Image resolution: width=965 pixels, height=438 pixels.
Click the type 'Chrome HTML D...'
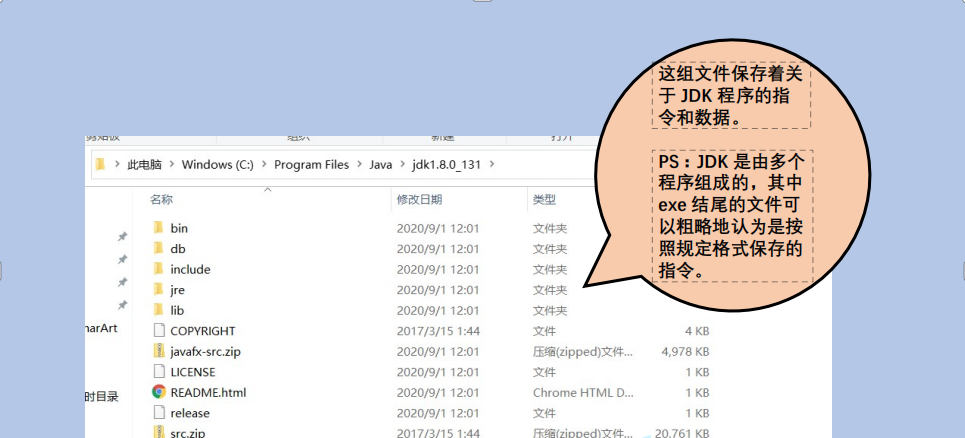[x=583, y=392]
